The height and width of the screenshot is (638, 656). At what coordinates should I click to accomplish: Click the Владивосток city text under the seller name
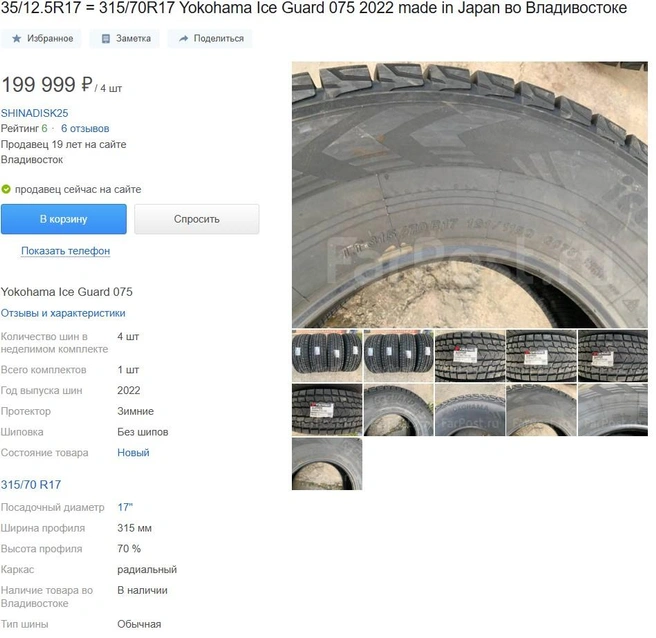[32, 159]
